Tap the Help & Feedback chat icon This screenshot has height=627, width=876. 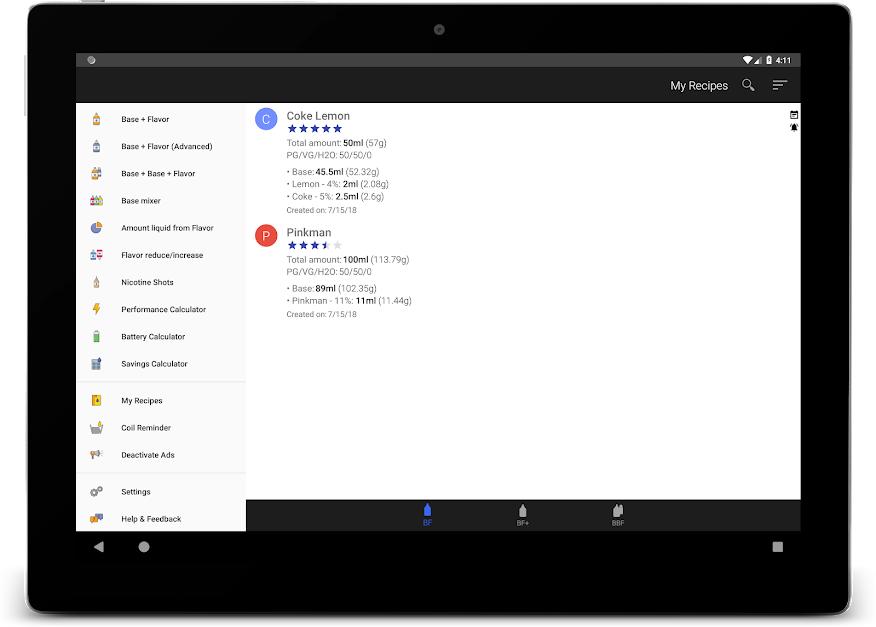coord(96,519)
